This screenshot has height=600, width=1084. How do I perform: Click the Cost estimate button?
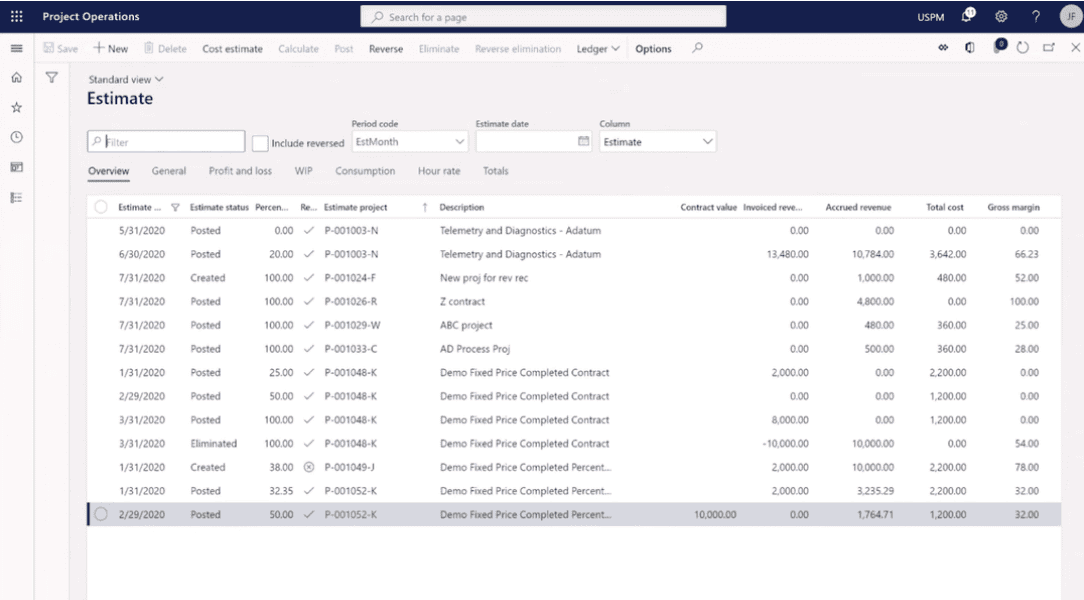click(x=232, y=49)
